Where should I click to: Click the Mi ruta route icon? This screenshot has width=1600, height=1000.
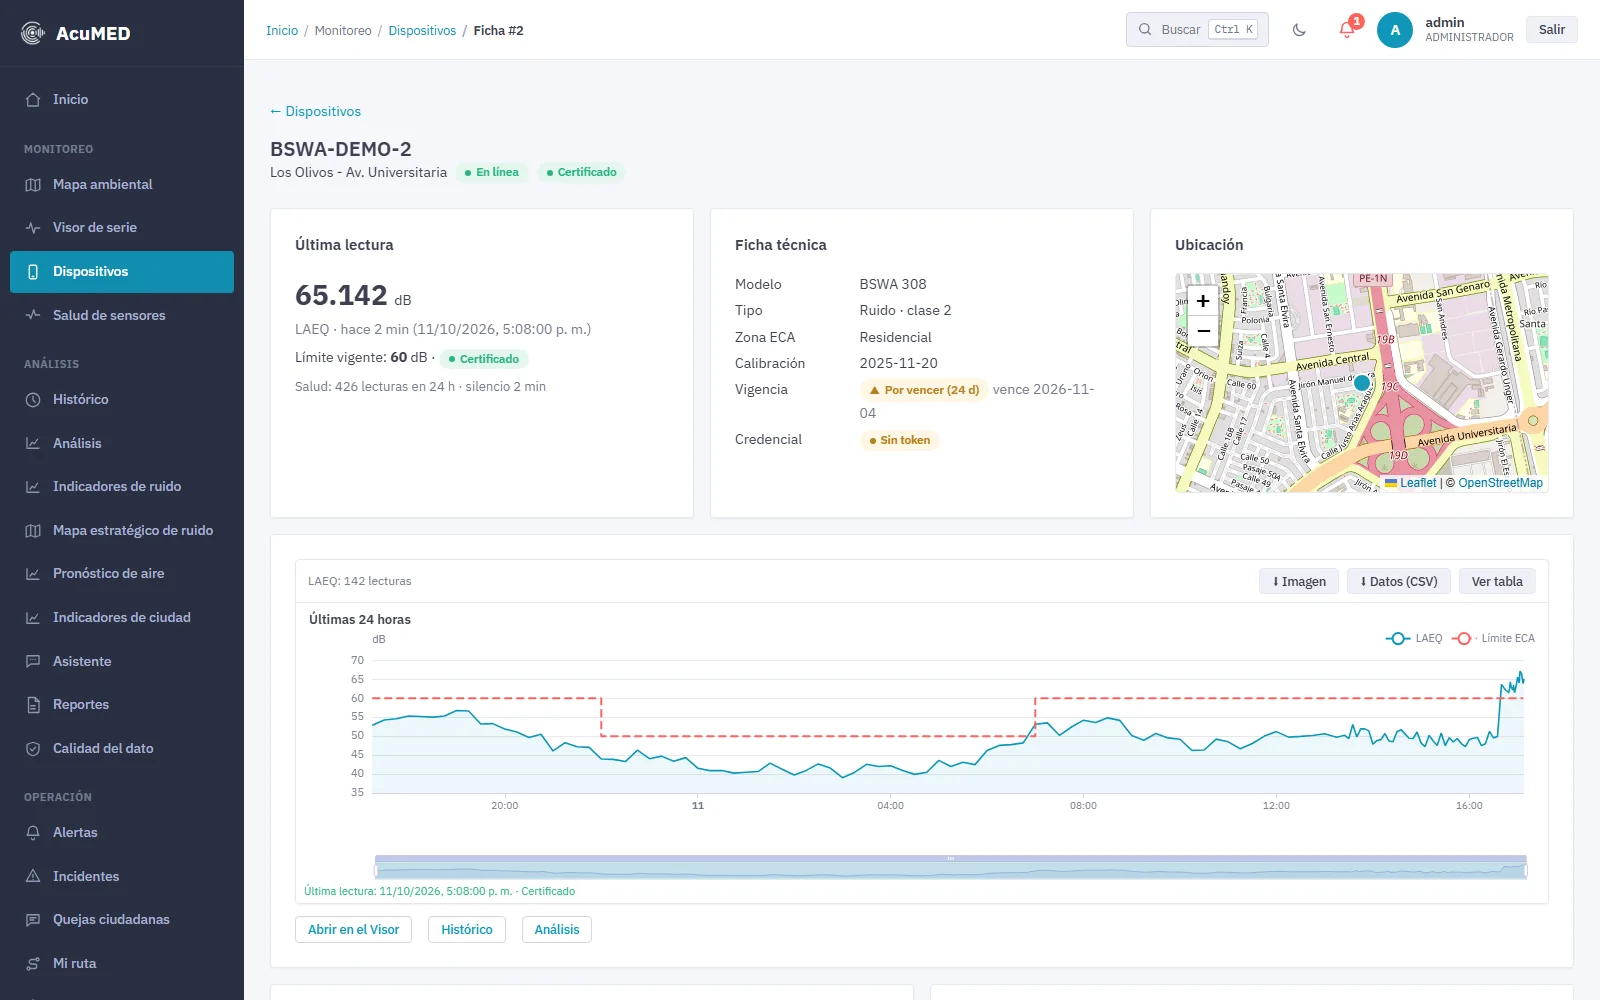(x=33, y=964)
